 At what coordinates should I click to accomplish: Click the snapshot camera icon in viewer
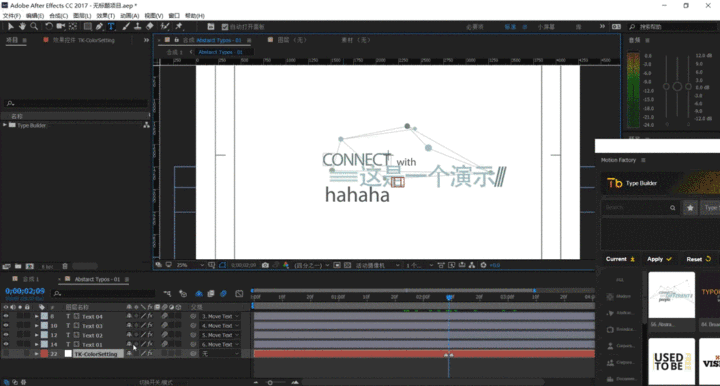265,265
